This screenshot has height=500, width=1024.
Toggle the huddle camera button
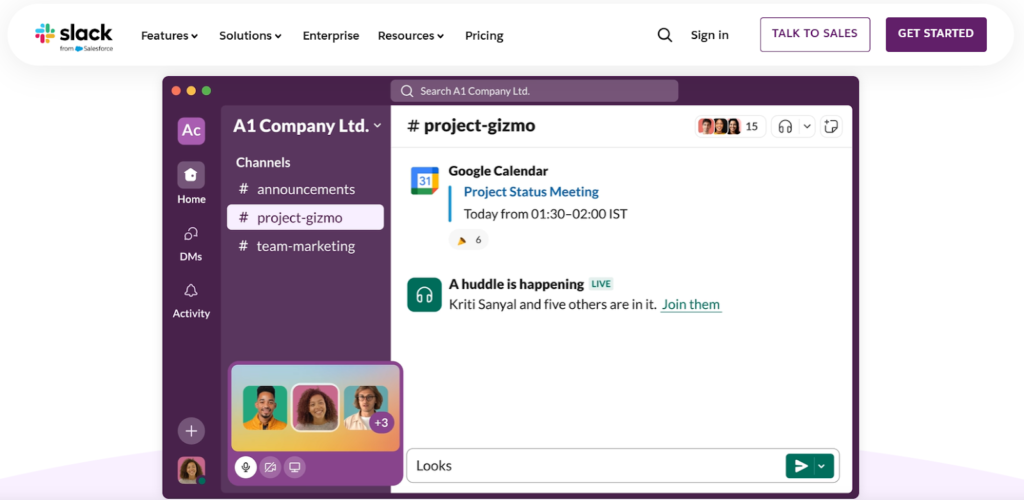click(270, 467)
